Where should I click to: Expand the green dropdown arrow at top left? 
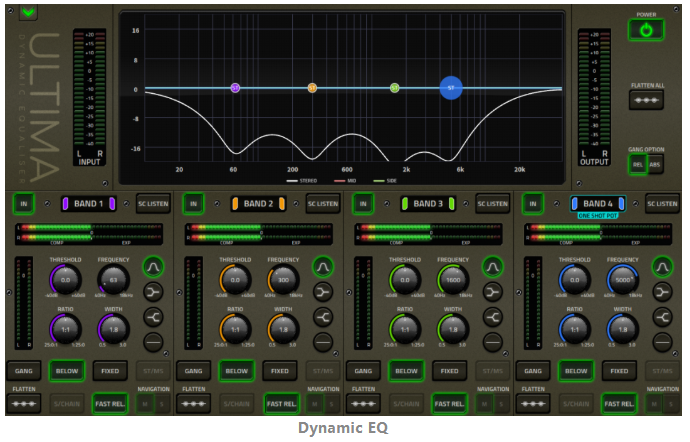click(x=28, y=13)
